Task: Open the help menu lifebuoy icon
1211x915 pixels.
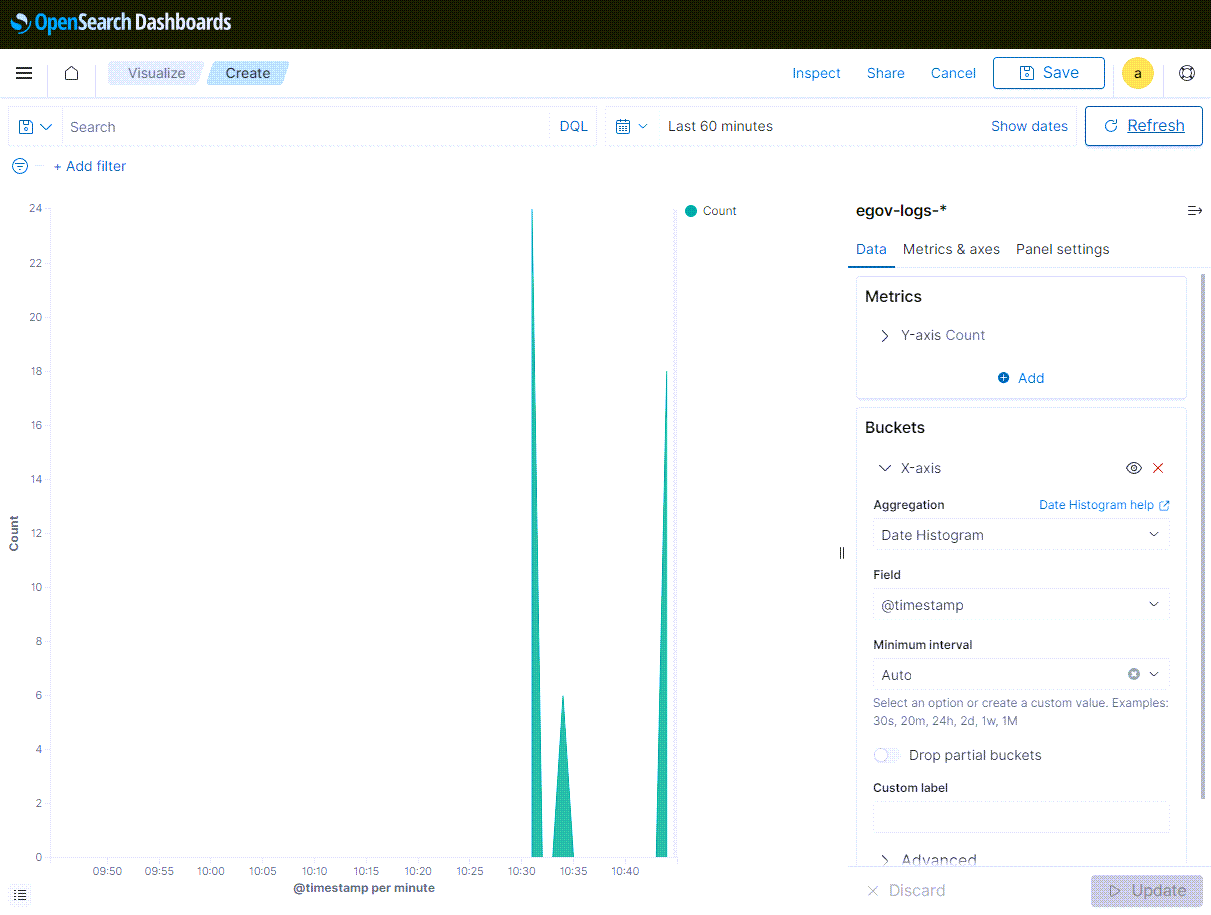Action: pyautogui.click(x=1187, y=73)
